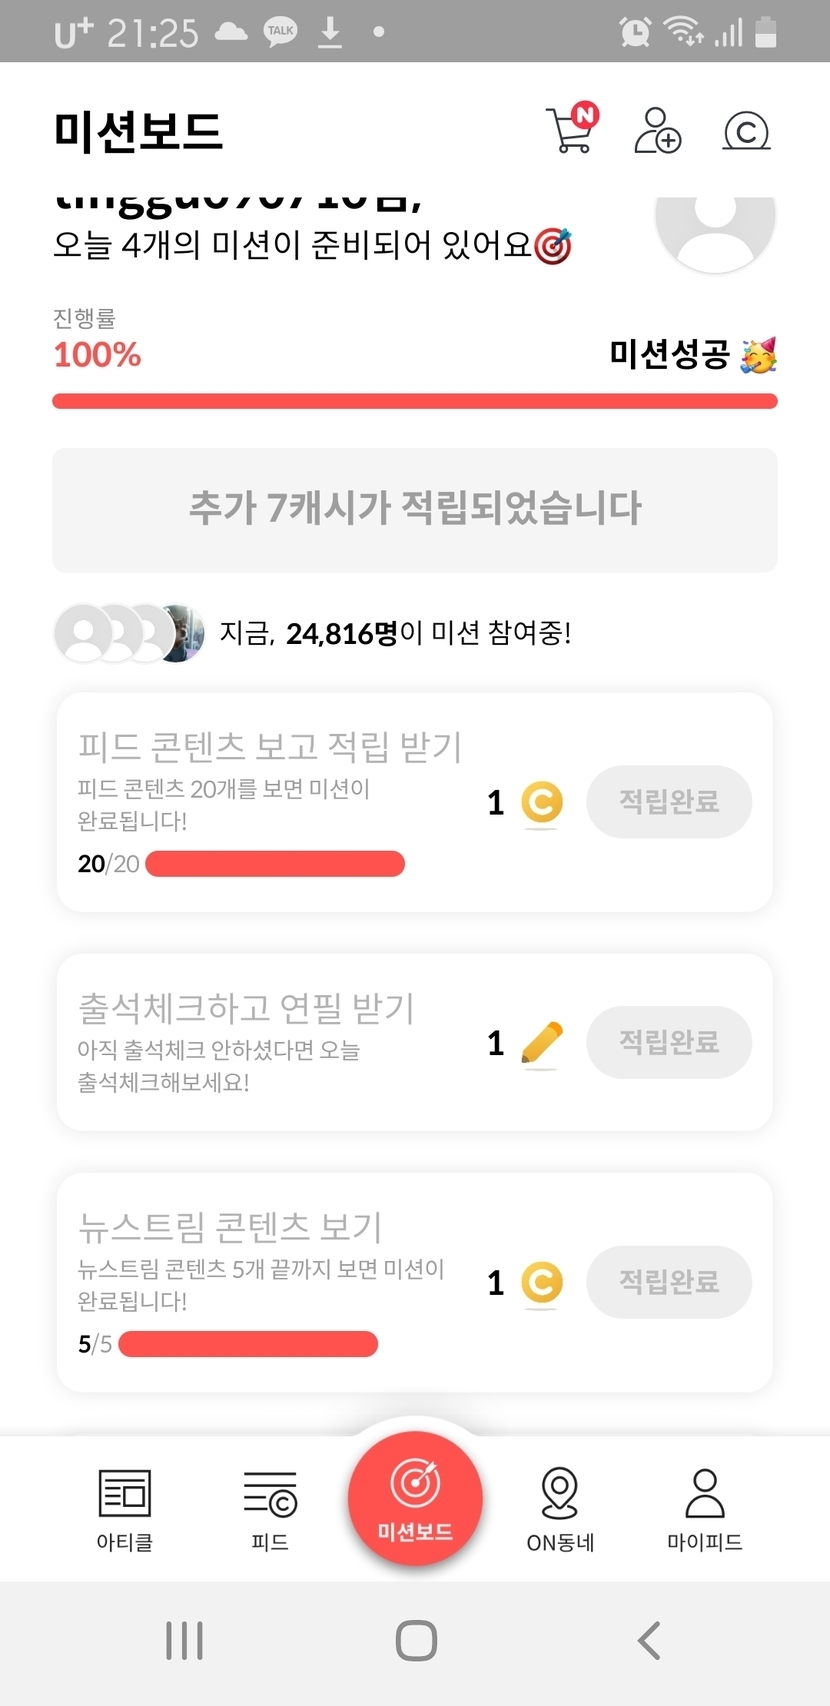
Task: Tap the add friend icon
Action: click(x=657, y=131)
